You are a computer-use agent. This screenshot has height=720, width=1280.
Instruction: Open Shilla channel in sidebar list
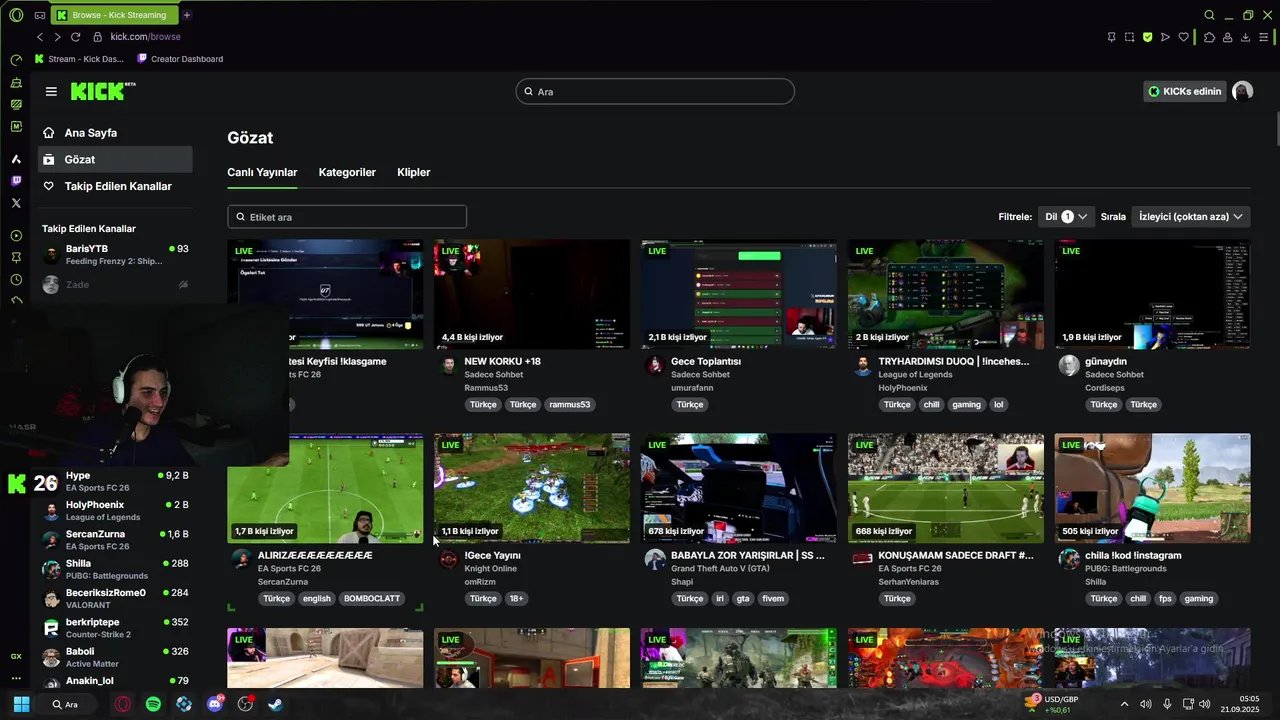115,569
